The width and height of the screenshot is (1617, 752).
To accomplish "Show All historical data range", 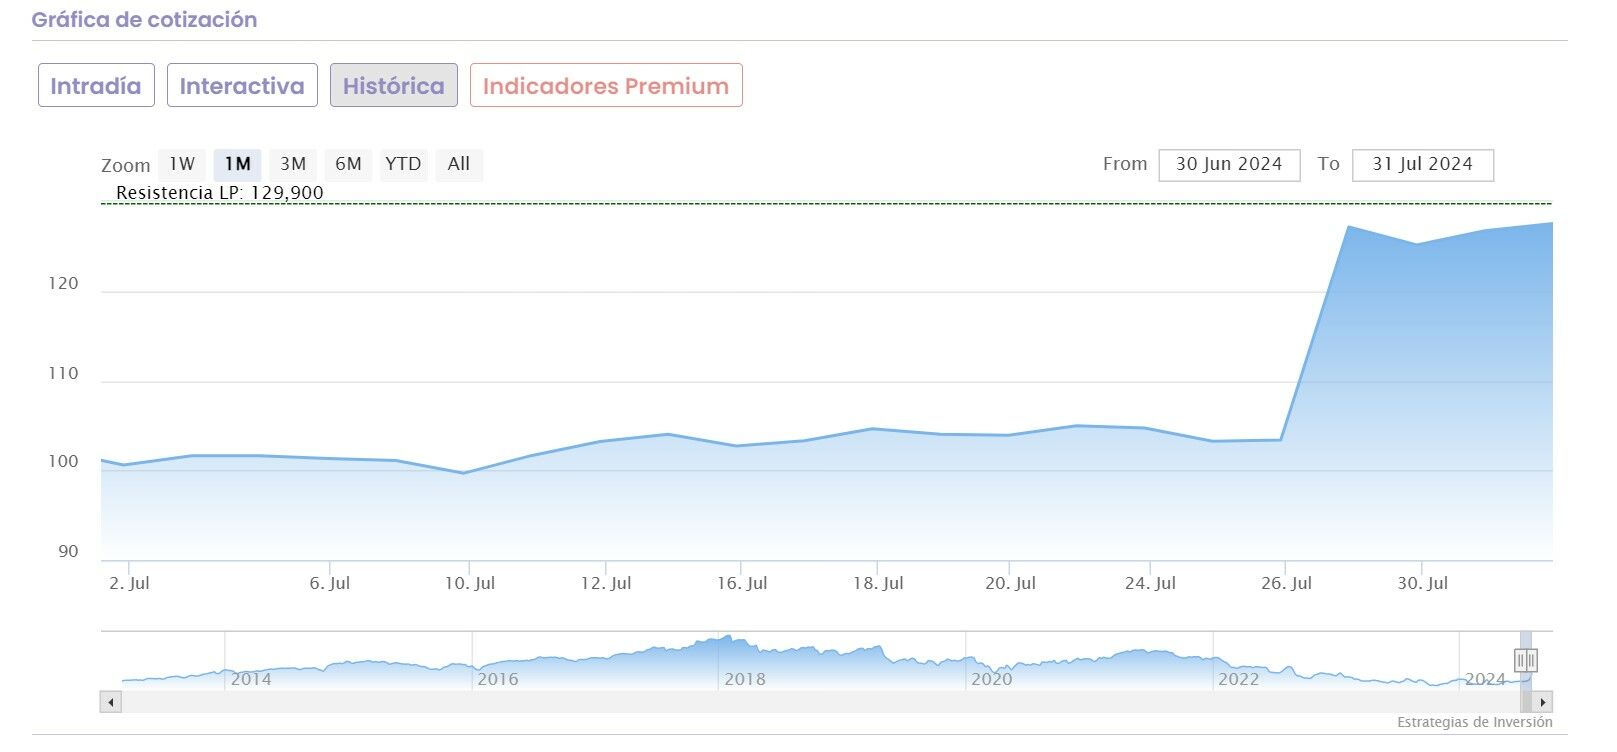I will tap(459, 164).
